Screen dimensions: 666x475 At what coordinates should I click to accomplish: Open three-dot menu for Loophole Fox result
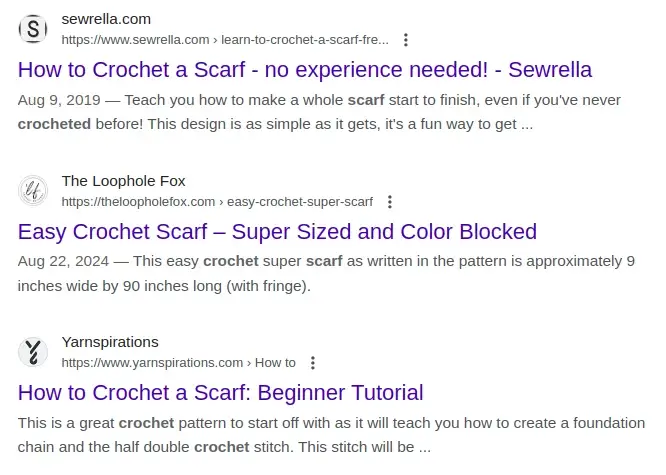[x=390, y=202]
